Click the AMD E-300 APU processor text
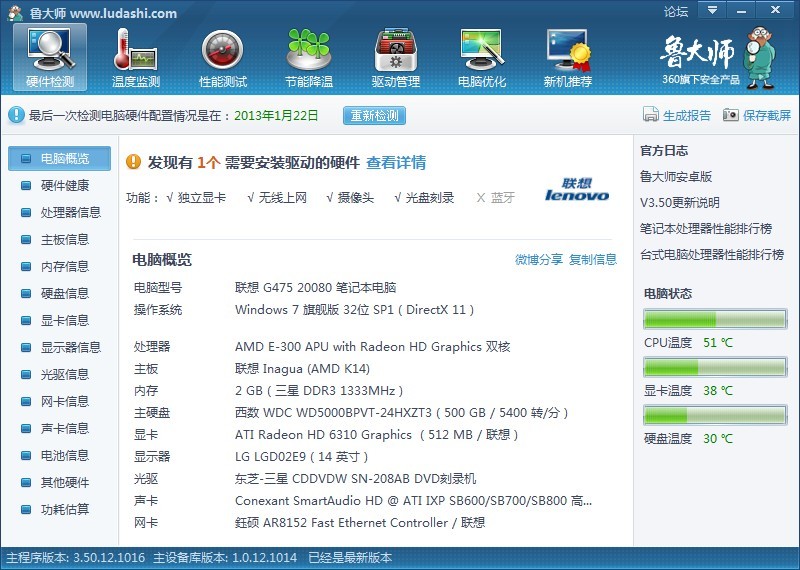800x570 pixels. [372, 347]
